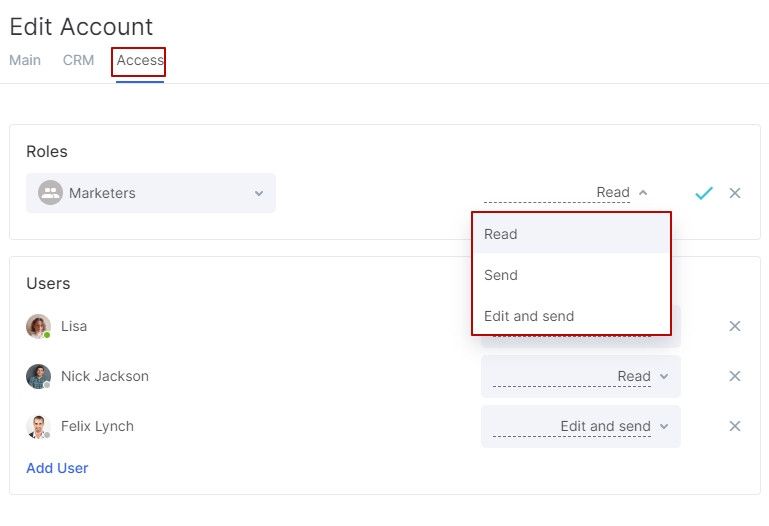Switch to the CRM tab
Image resolution: width=769 pixels, height=526 pixels.
[x=78, y=60]
